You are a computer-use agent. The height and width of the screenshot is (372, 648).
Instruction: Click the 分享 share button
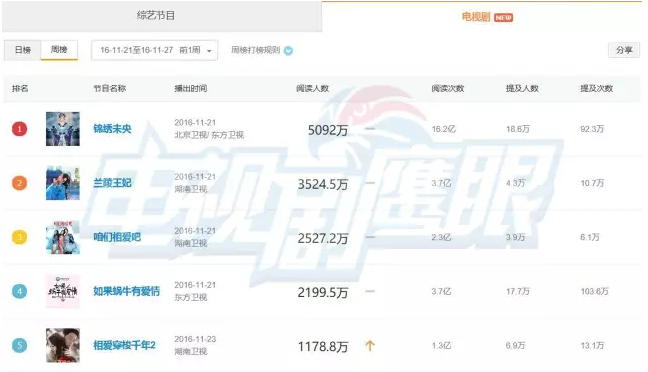[624, 50]
